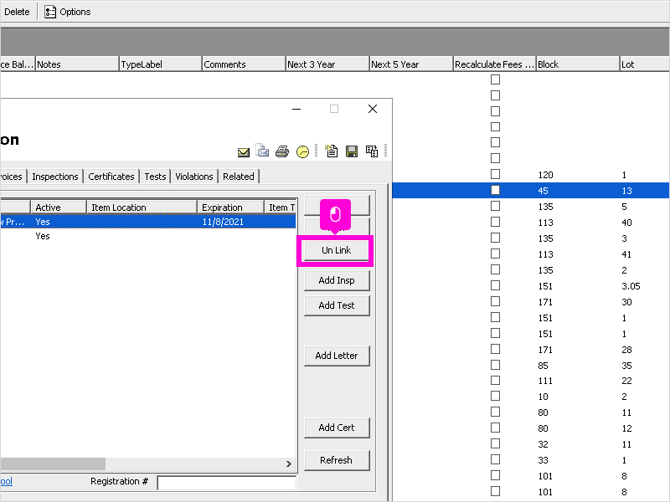Select the row with Block 80 Lot 12

(x=531, y=428)
